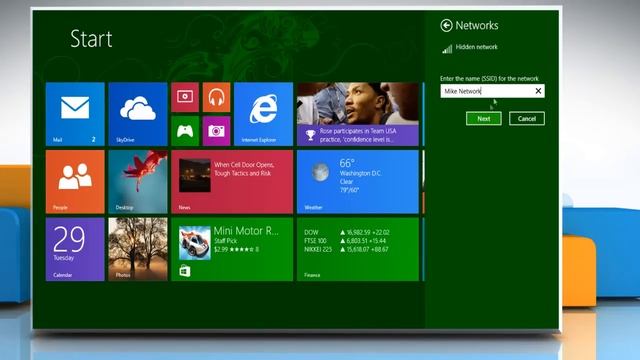Go back using the Networks arrow
The width and height of the screenshot is (640, 360).
click(x=446, y=25)
